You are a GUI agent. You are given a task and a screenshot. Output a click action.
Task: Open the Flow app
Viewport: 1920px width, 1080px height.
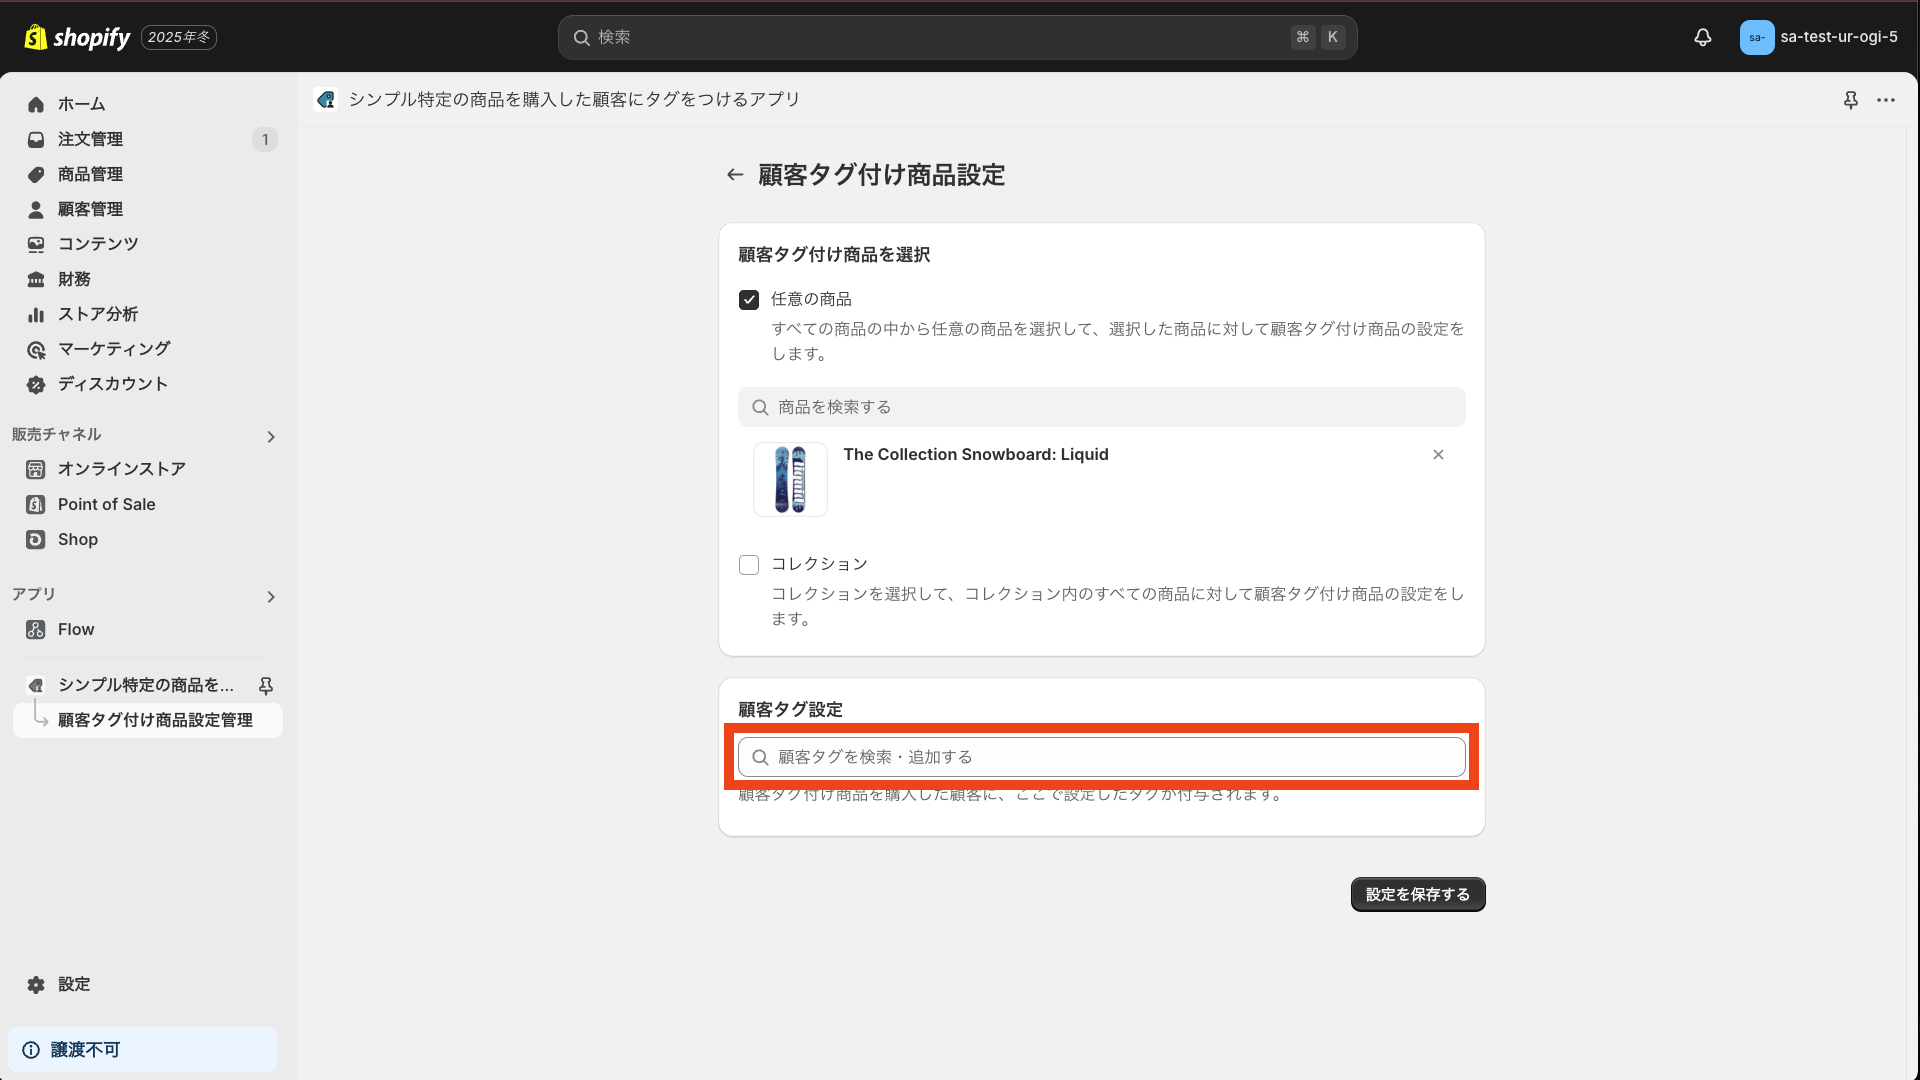pos(75,629)
